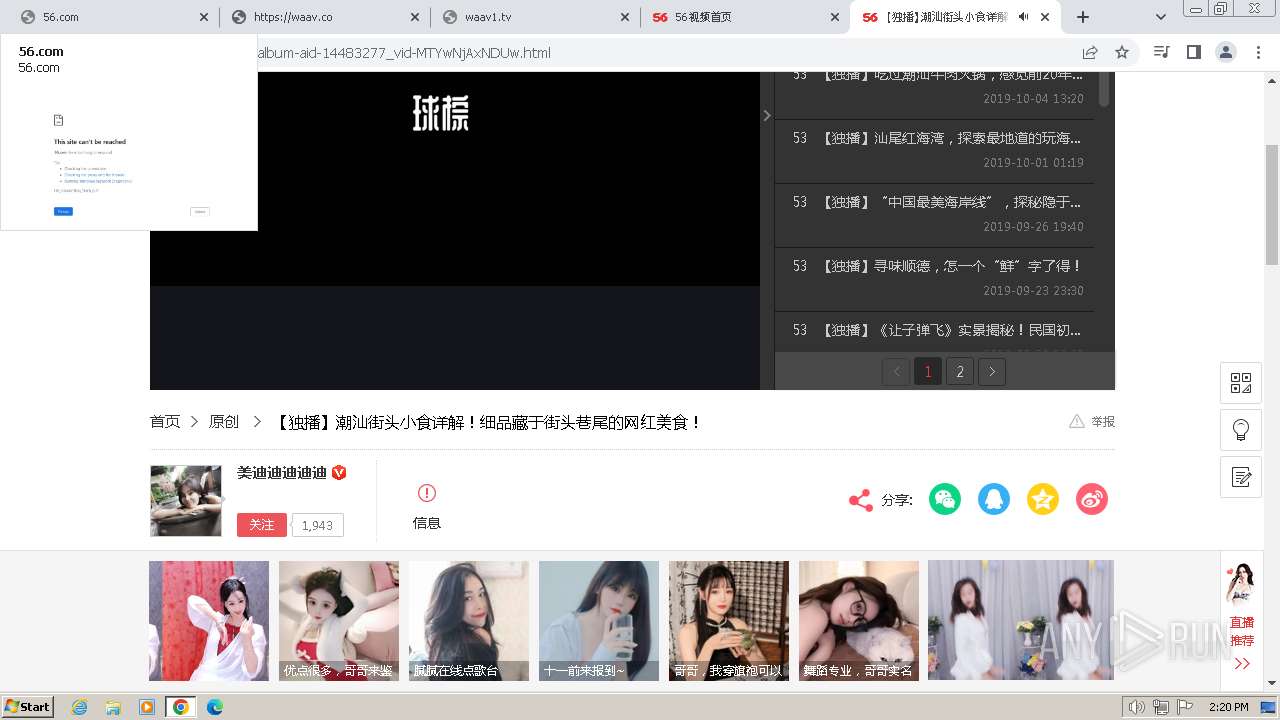Viewport: 1280px width, 720px height.
Task: Go to previous playlist page arrow
Action: pos(896,372)
